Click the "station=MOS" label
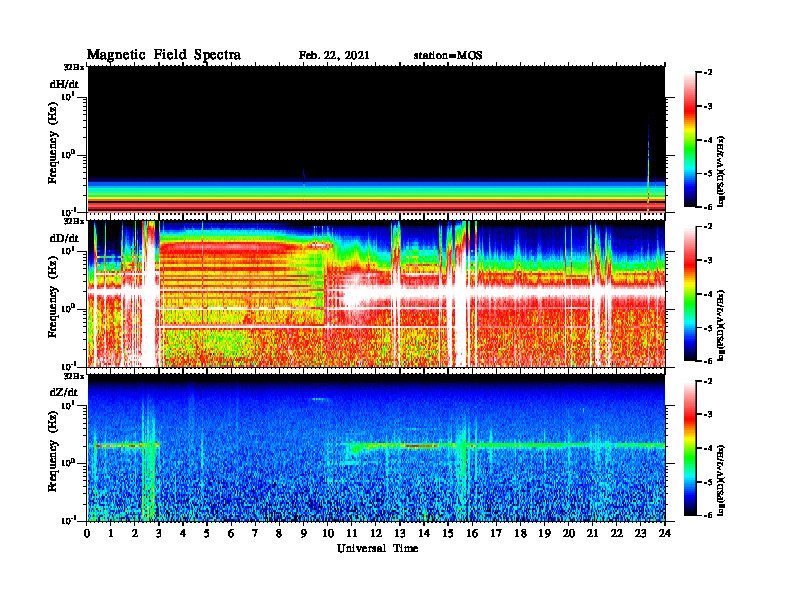 point(448,56)
